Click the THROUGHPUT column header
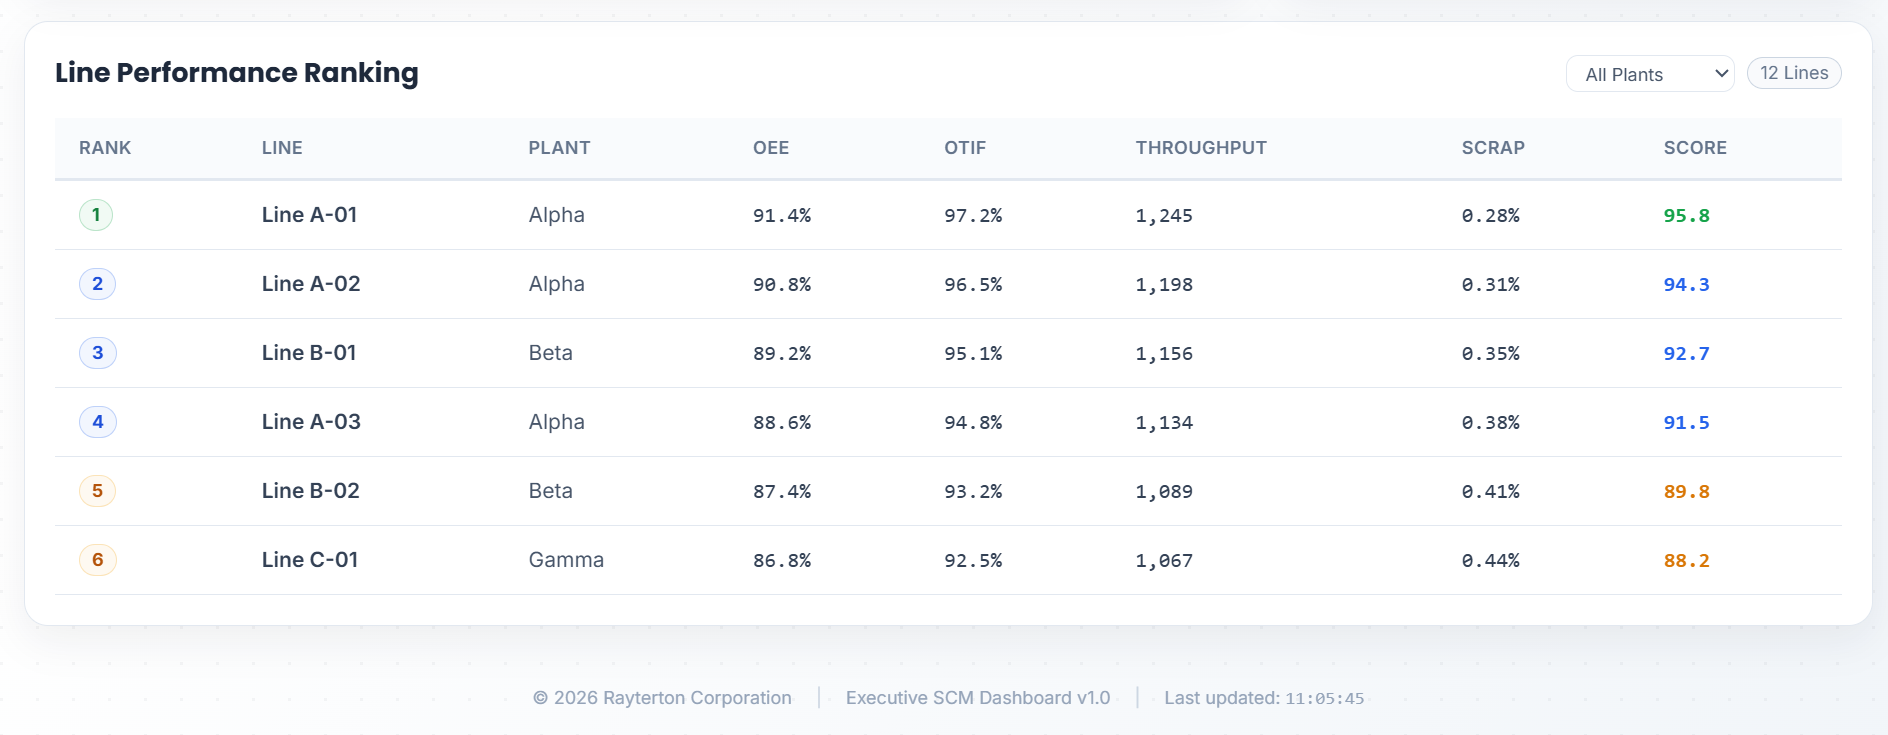 pos(1200,148)
